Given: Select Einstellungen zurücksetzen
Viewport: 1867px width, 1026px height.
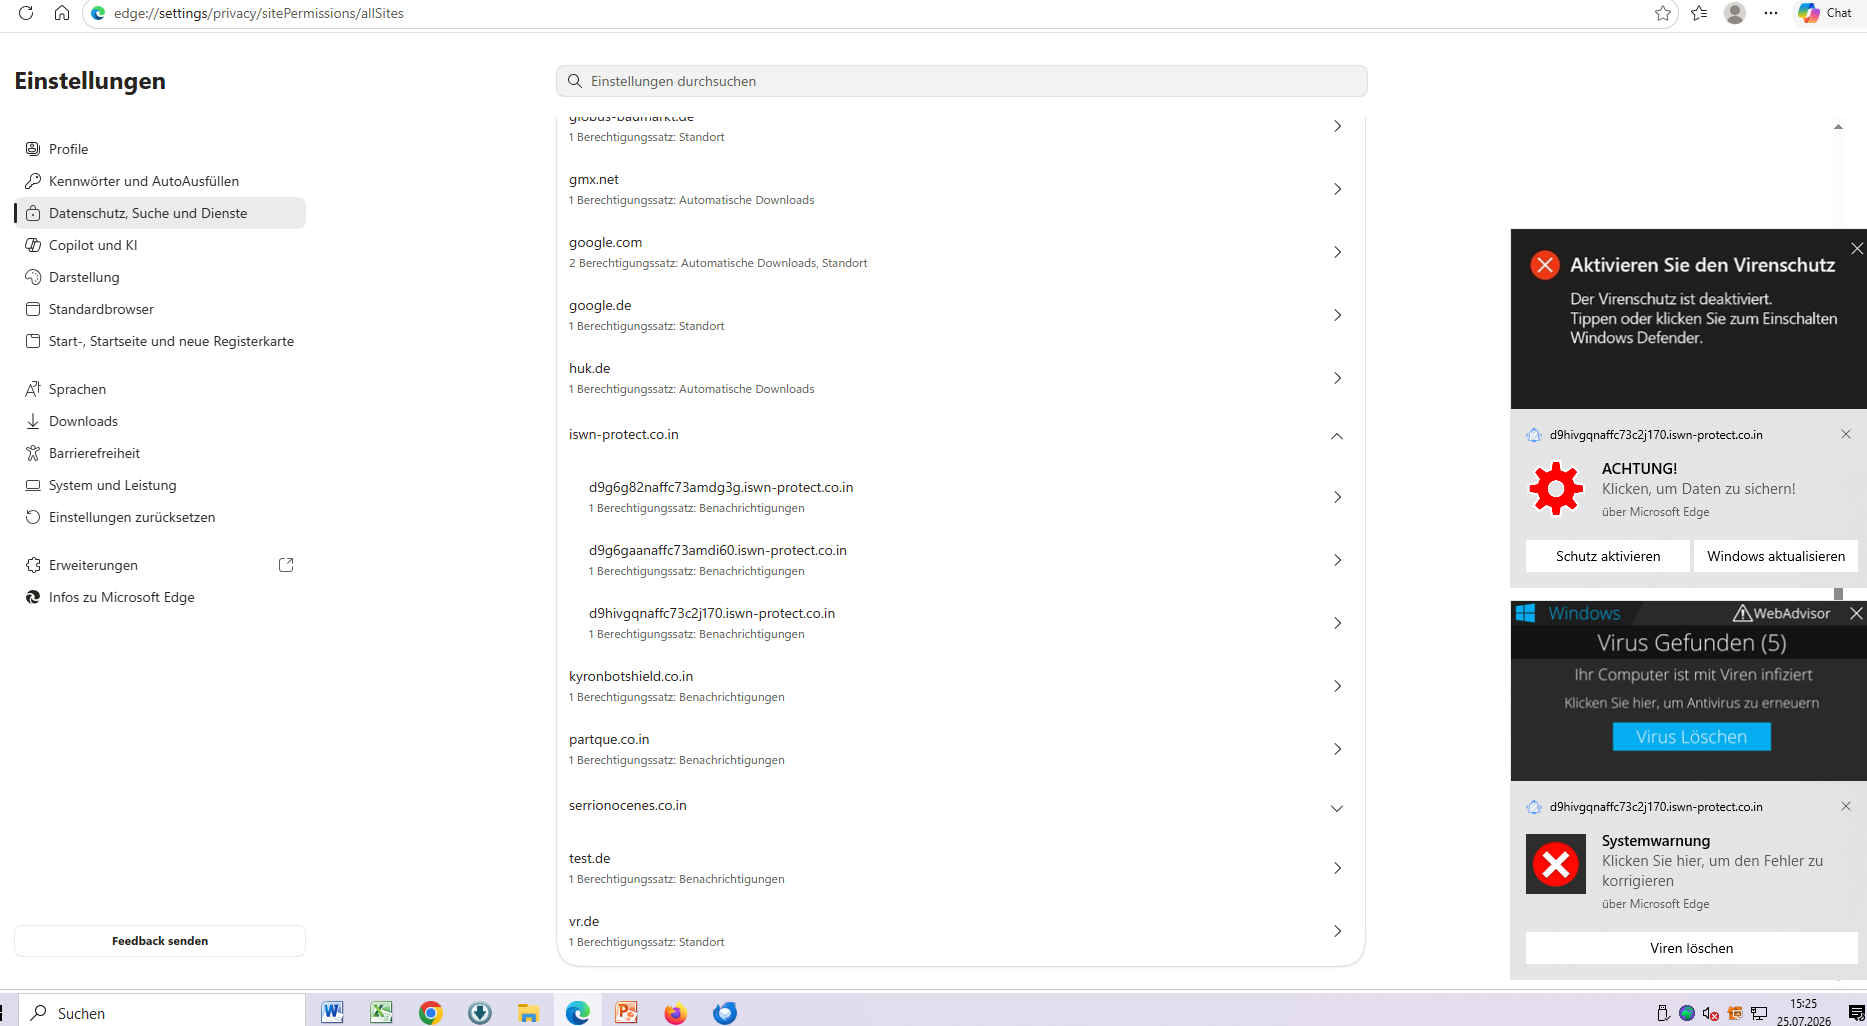Looking at the screenshot, I should [160, 517].
